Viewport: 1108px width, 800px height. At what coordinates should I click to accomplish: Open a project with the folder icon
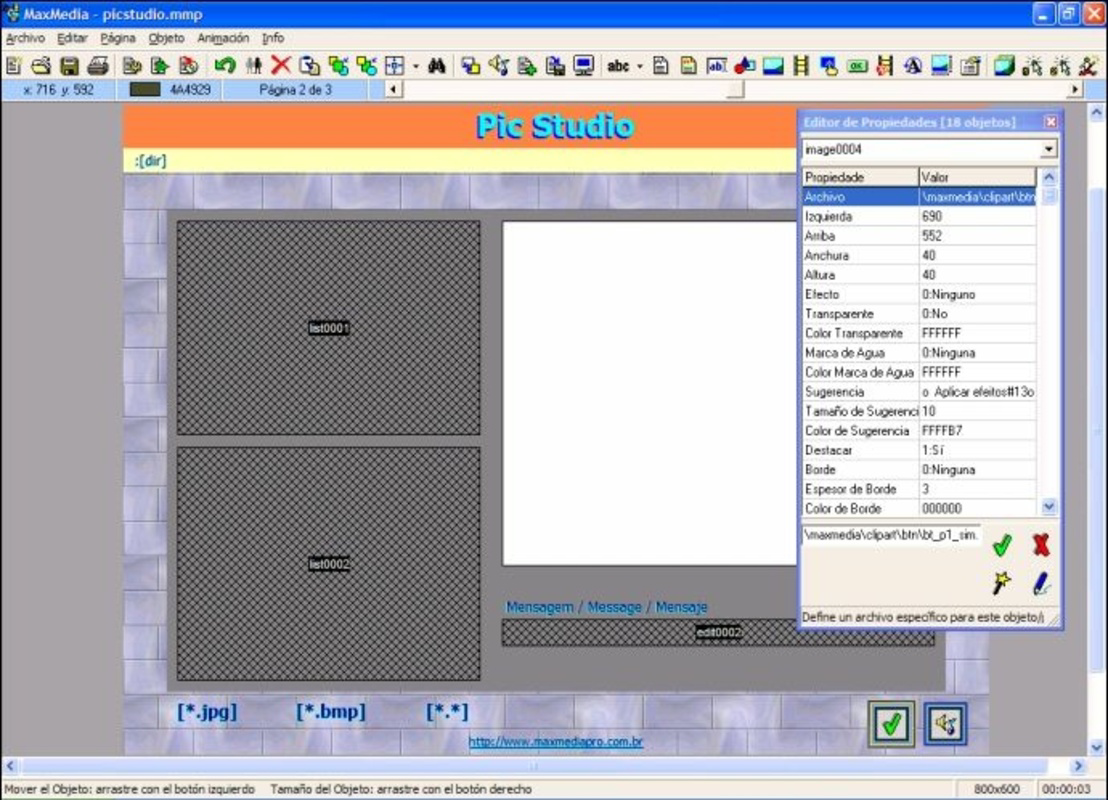(x=41, y=66)
